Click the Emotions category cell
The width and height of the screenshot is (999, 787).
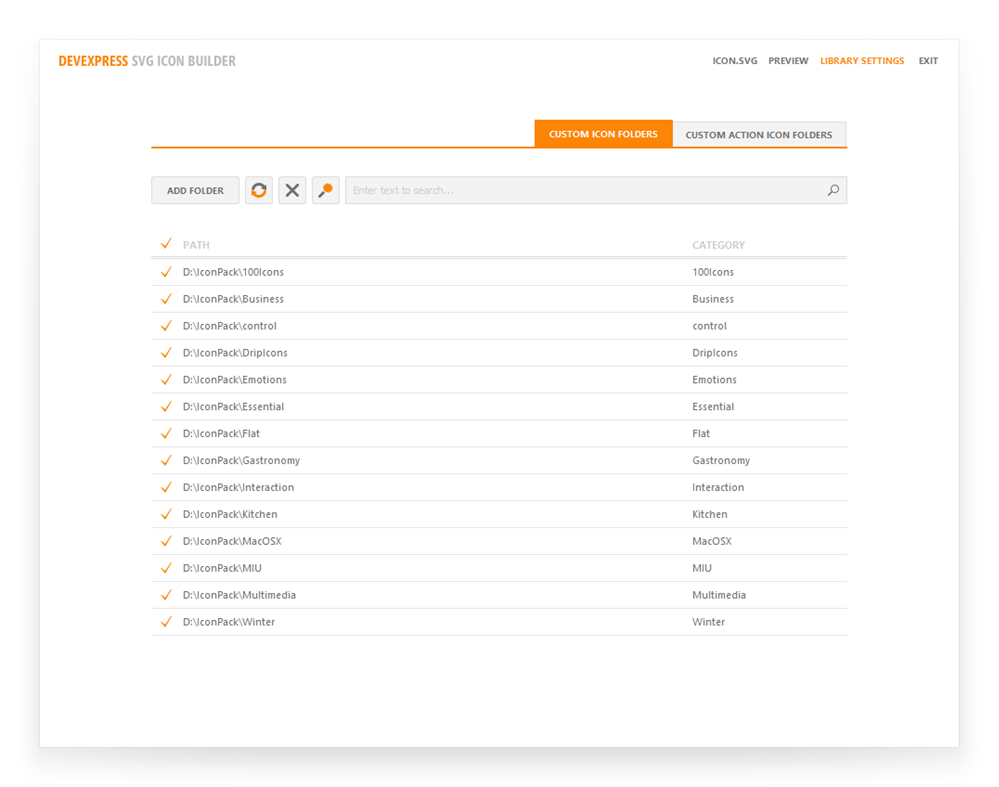pyautogui.click(x=714, y=380)
